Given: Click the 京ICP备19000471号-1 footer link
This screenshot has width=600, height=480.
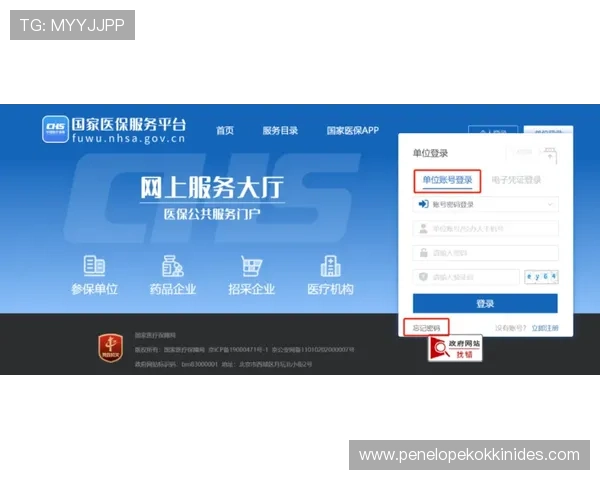Looking at the screenshot, I should coord(238,349).
